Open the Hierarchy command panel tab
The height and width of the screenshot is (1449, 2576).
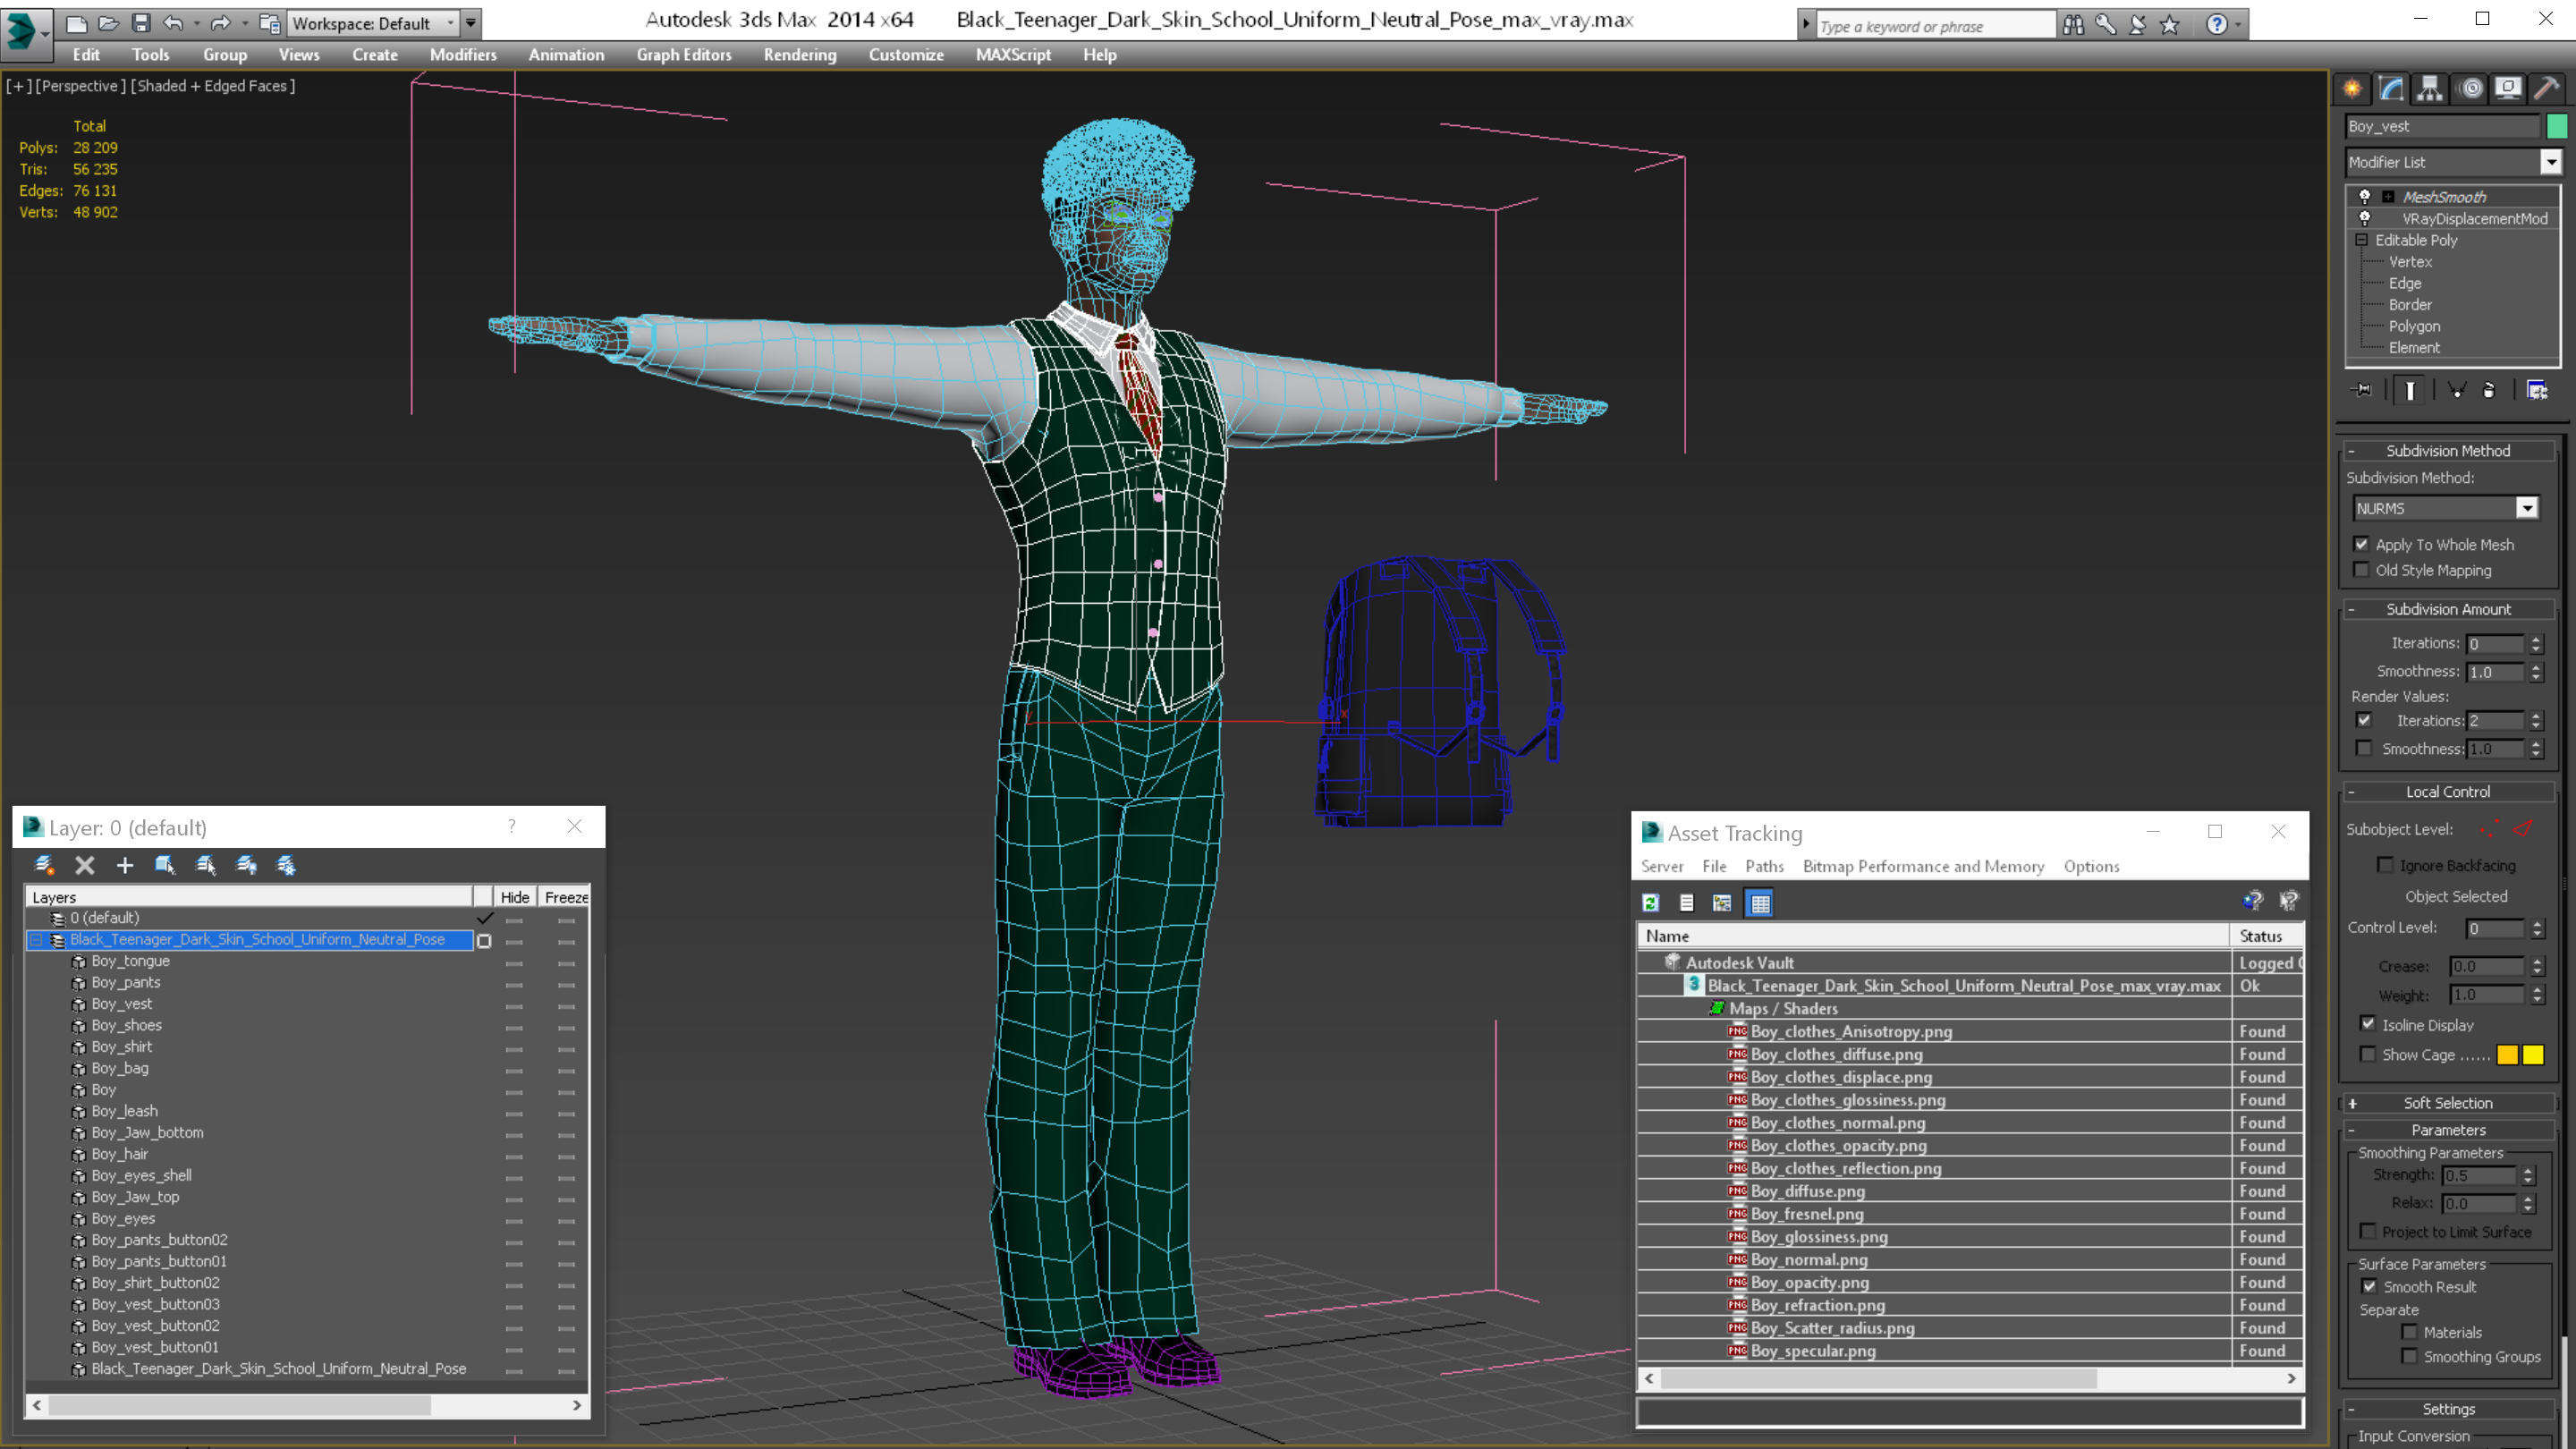(x=2430, y=89)
